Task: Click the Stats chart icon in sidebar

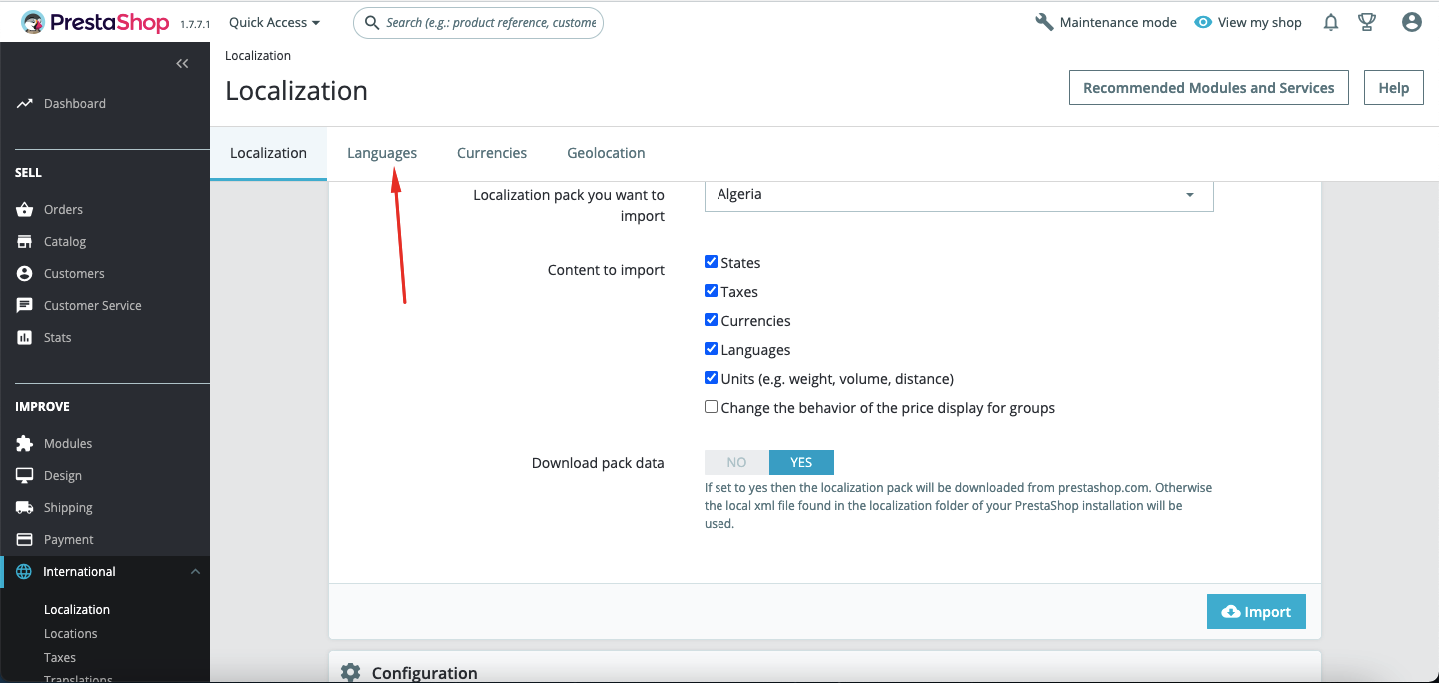Action: (25, 338)
